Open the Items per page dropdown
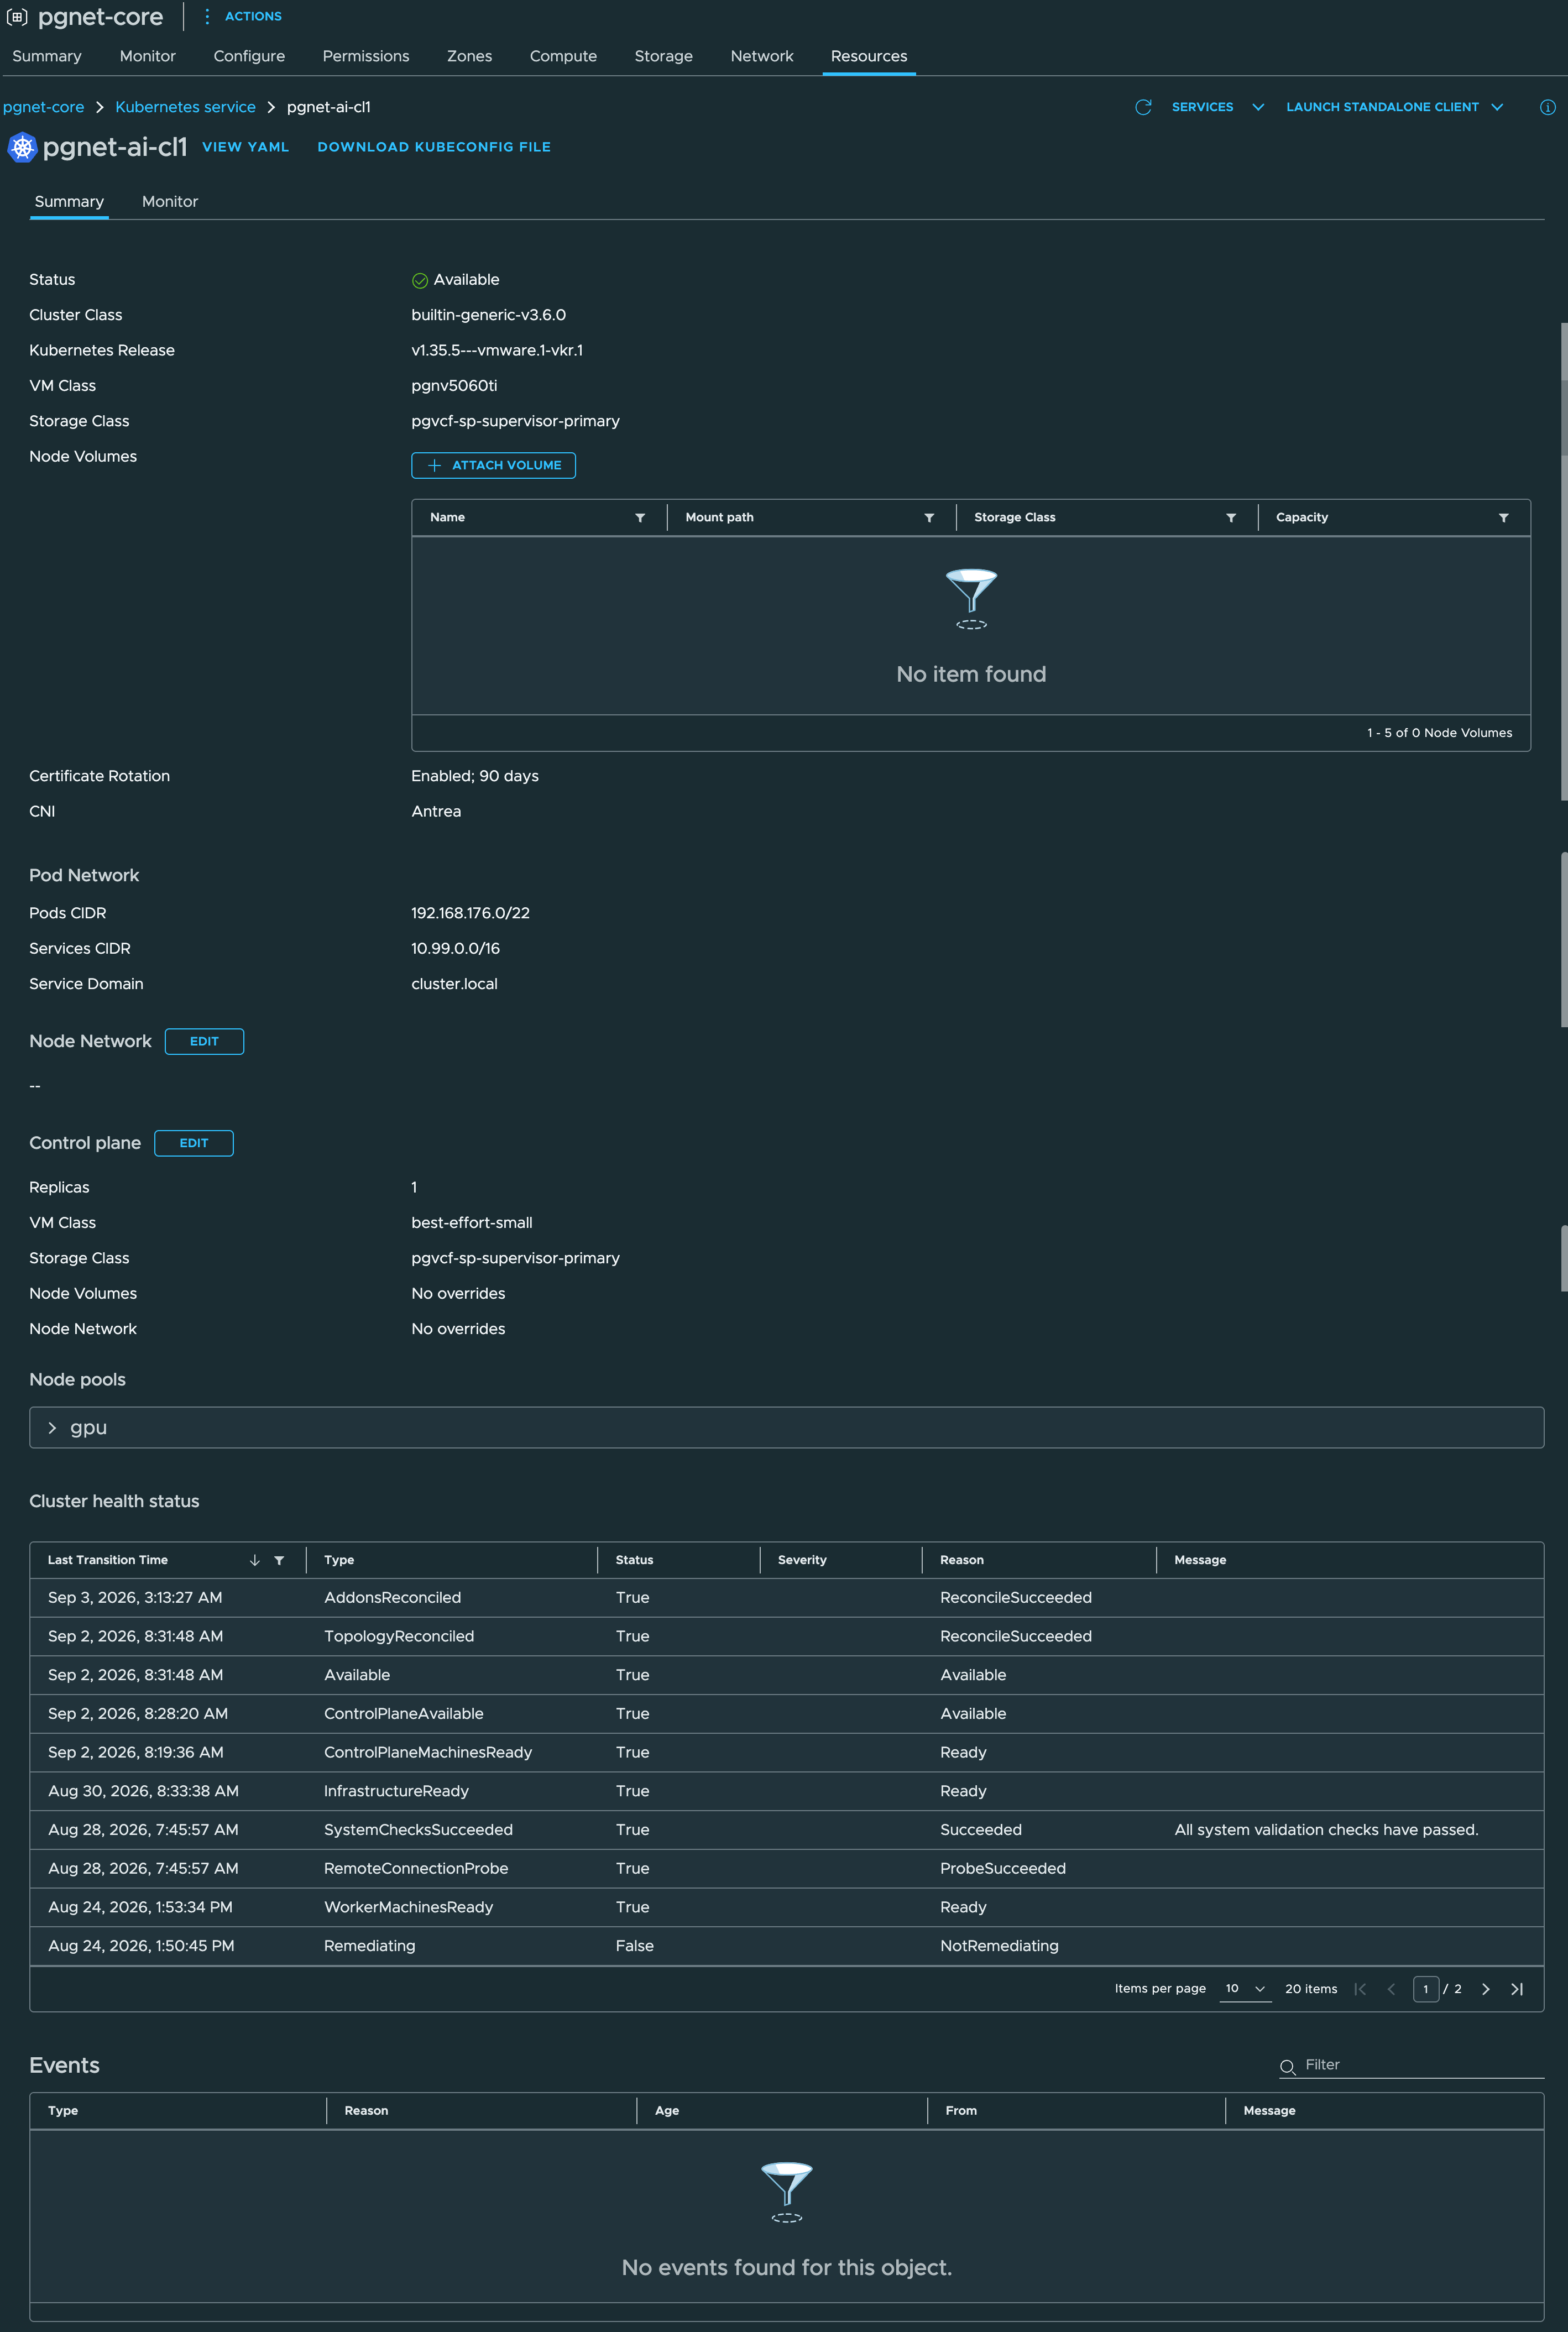Viewport: 1568px width, 2332px height. (1246, 1989)
